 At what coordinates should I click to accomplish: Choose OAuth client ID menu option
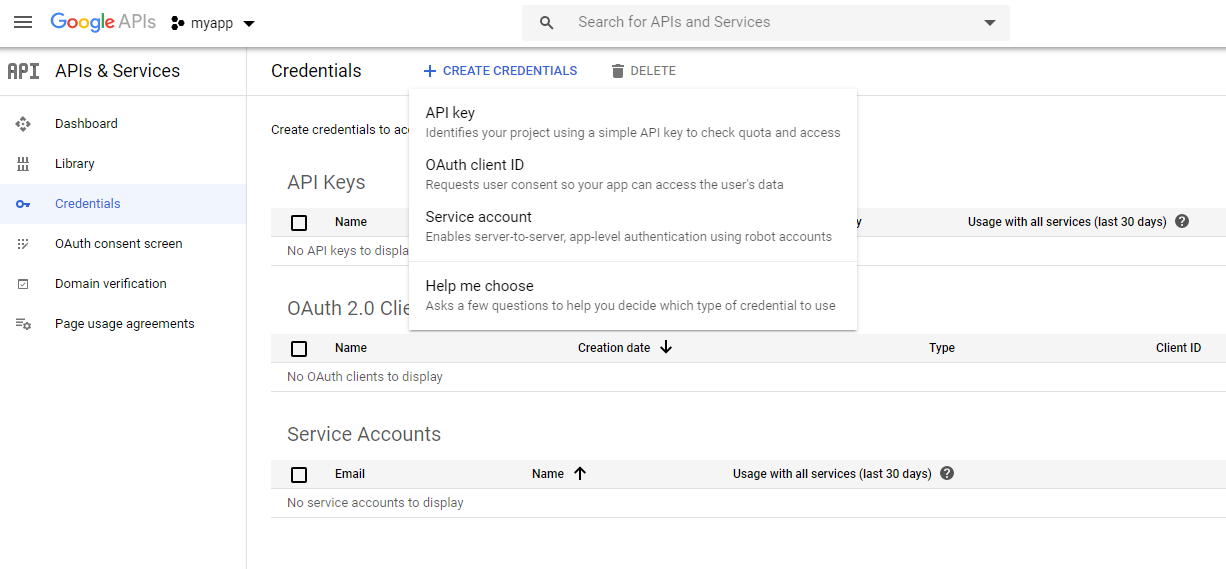[x=633, y=174]
